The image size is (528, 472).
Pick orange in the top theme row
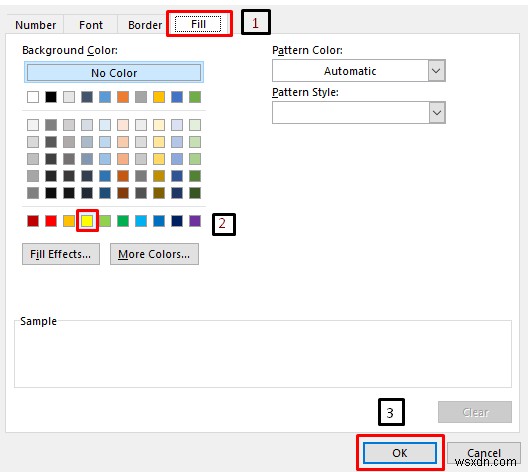click(123, 97)
